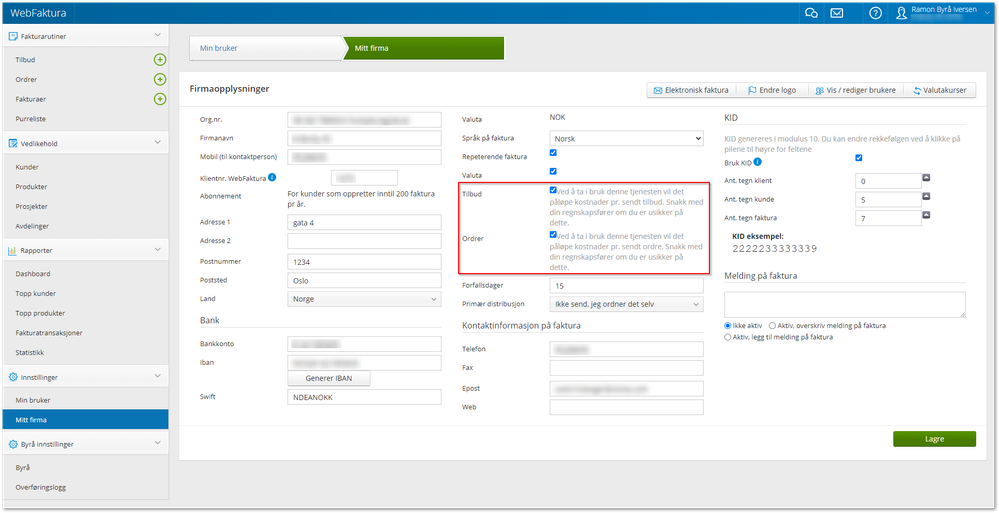
Task: Click the Adresse 1 input field
Action: [x=364, y=222]
